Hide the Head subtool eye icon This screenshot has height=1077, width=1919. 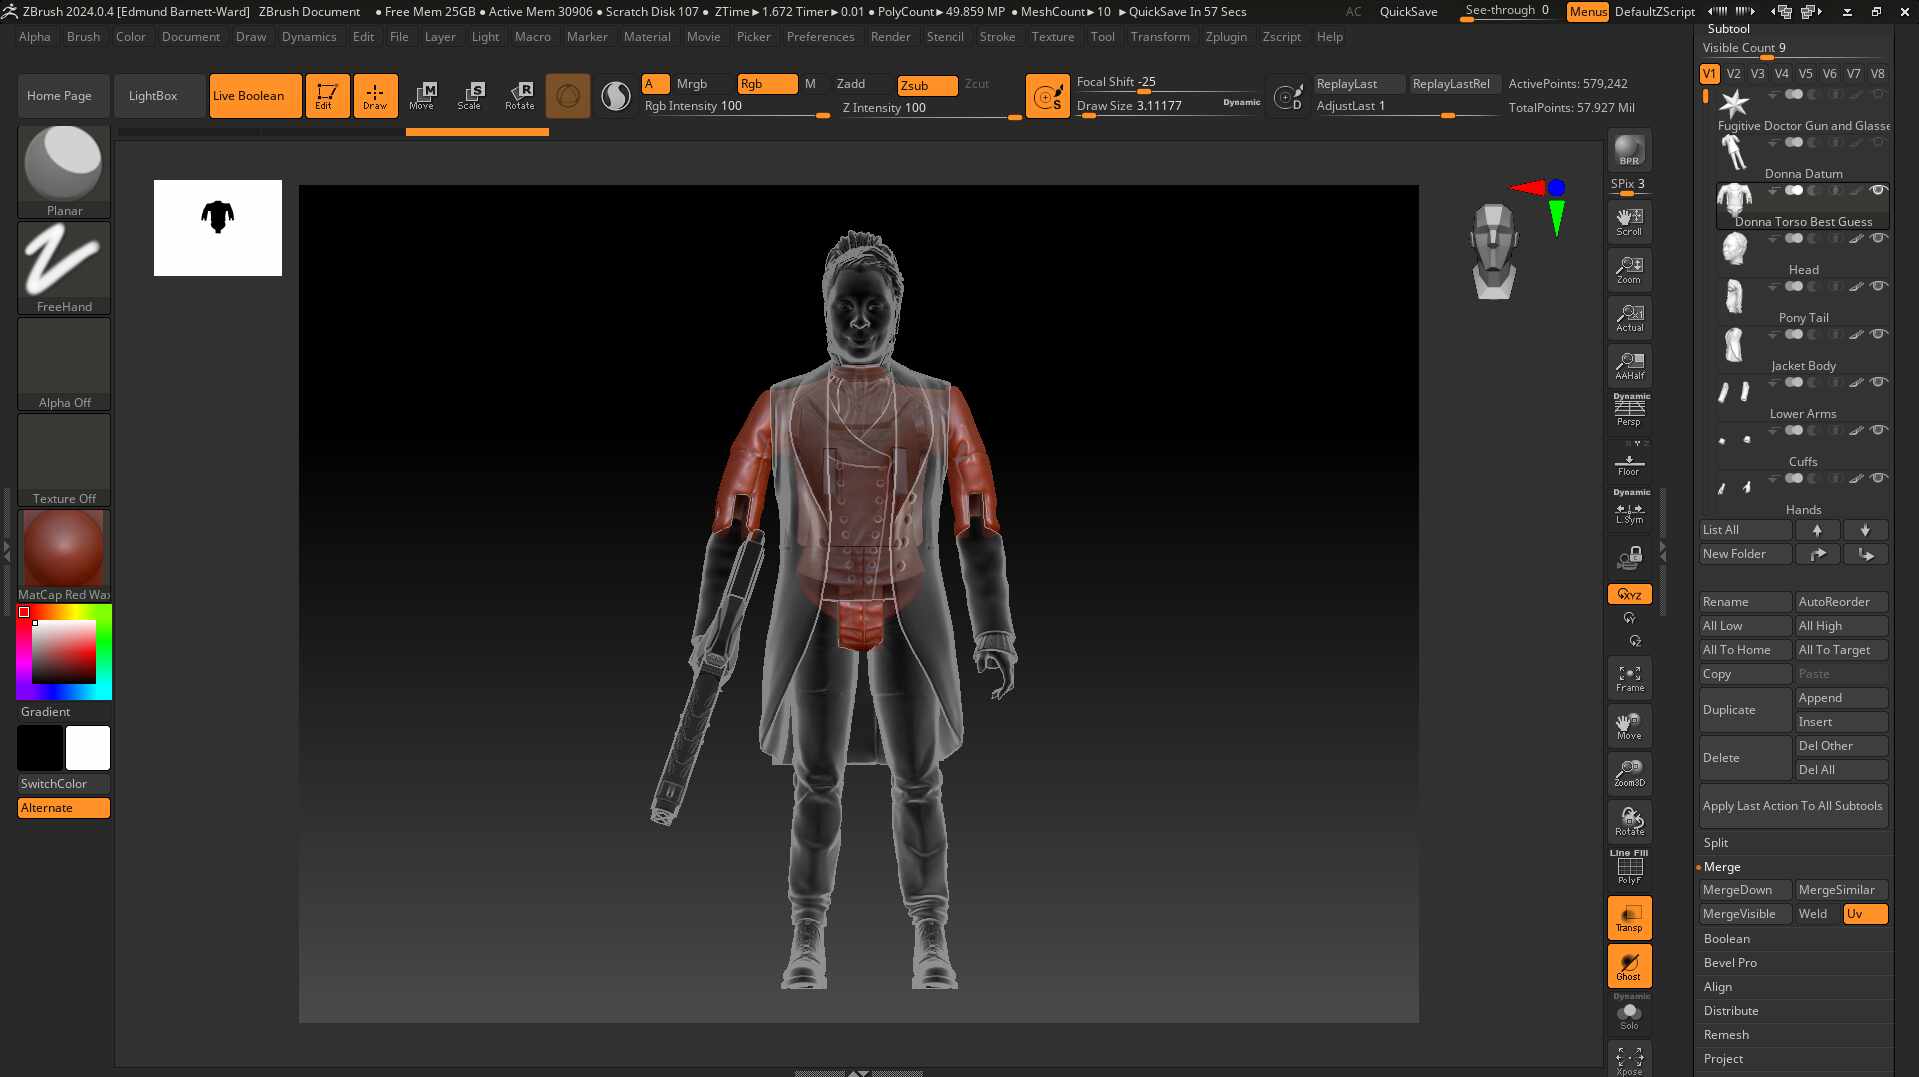tap(1878, 238)
